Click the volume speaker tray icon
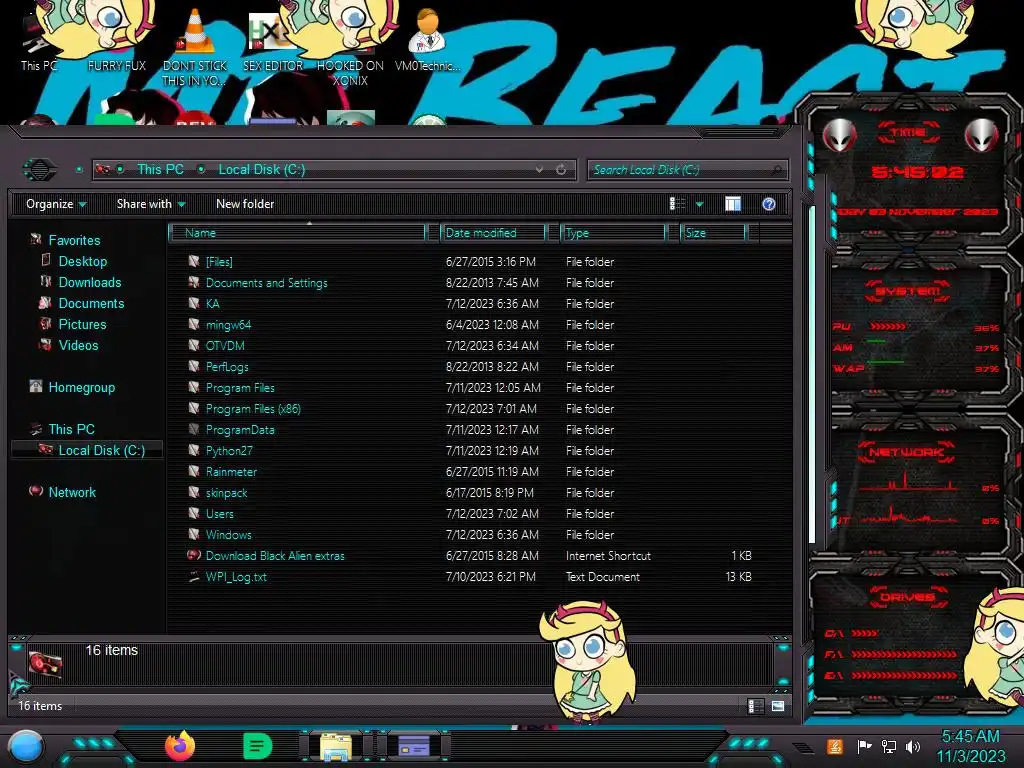This screenshot has height=768, width=1024. click(913, 746)
